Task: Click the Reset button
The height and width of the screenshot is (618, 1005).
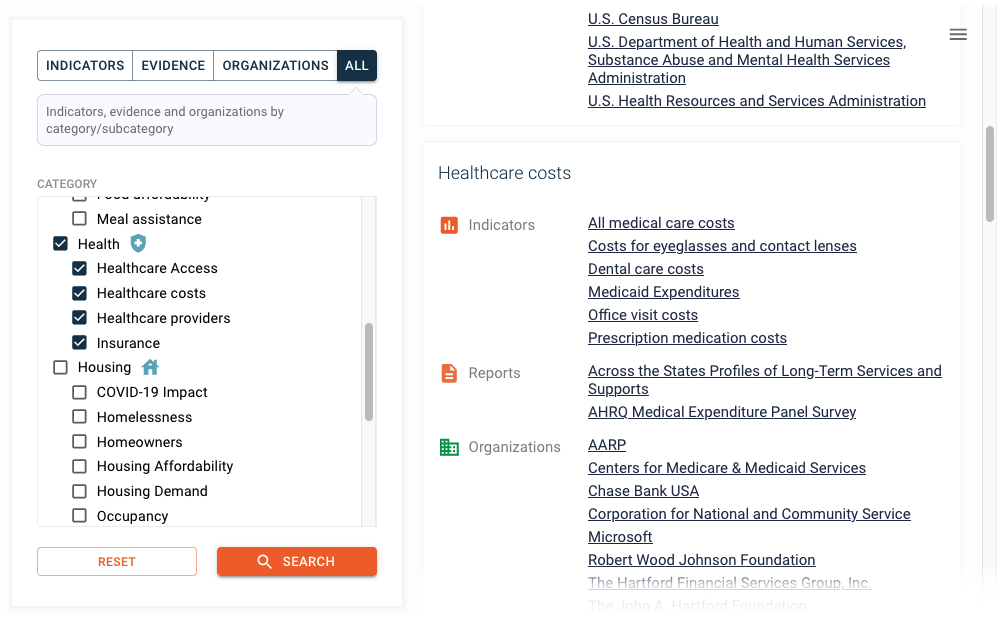Action: 117,562
